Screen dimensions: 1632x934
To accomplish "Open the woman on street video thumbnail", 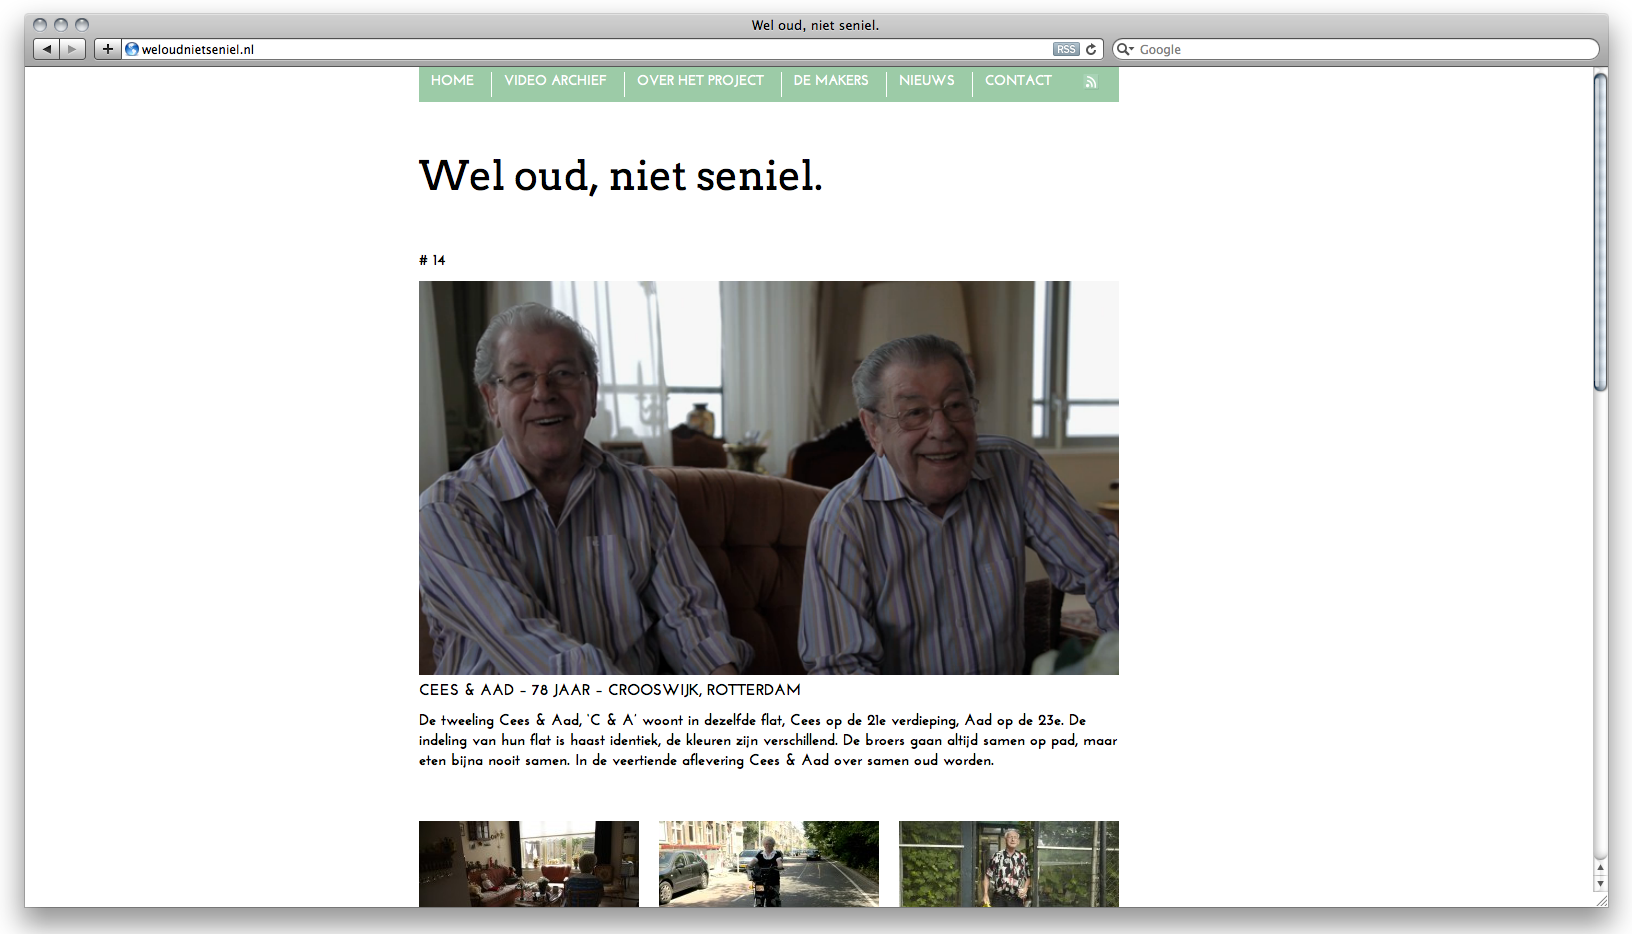I will tap(769, 864).
